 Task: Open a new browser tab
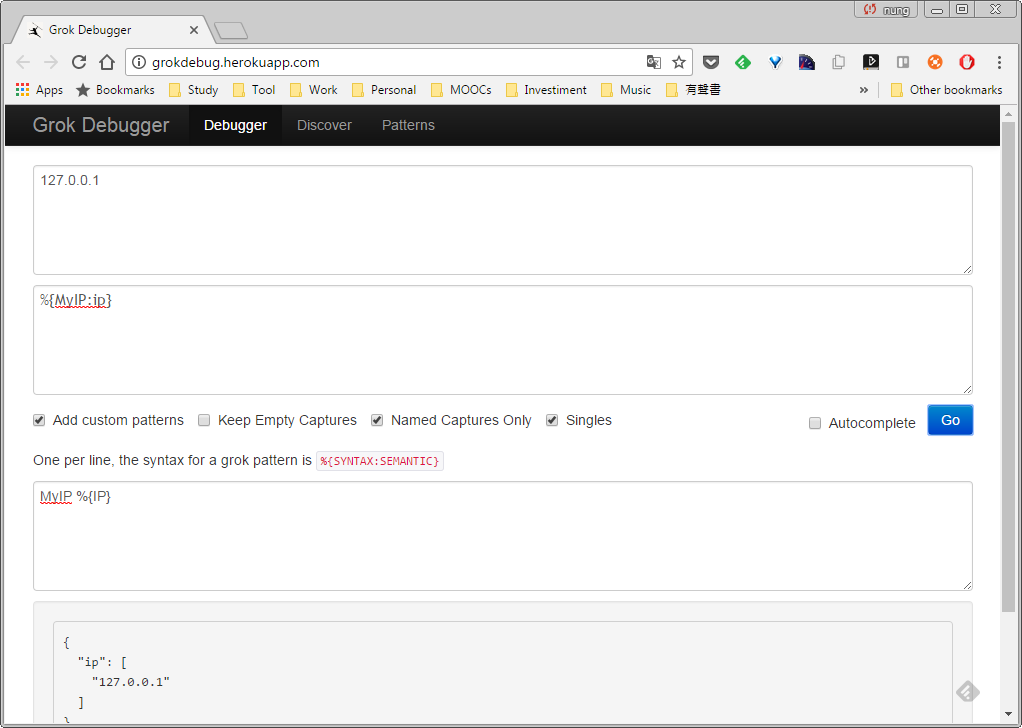coord(231,31)
